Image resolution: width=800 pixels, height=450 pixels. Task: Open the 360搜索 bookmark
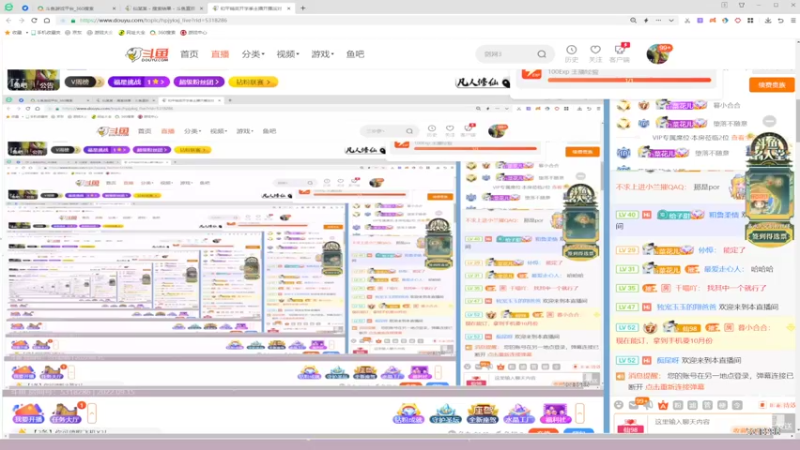[x=163, y=32]
